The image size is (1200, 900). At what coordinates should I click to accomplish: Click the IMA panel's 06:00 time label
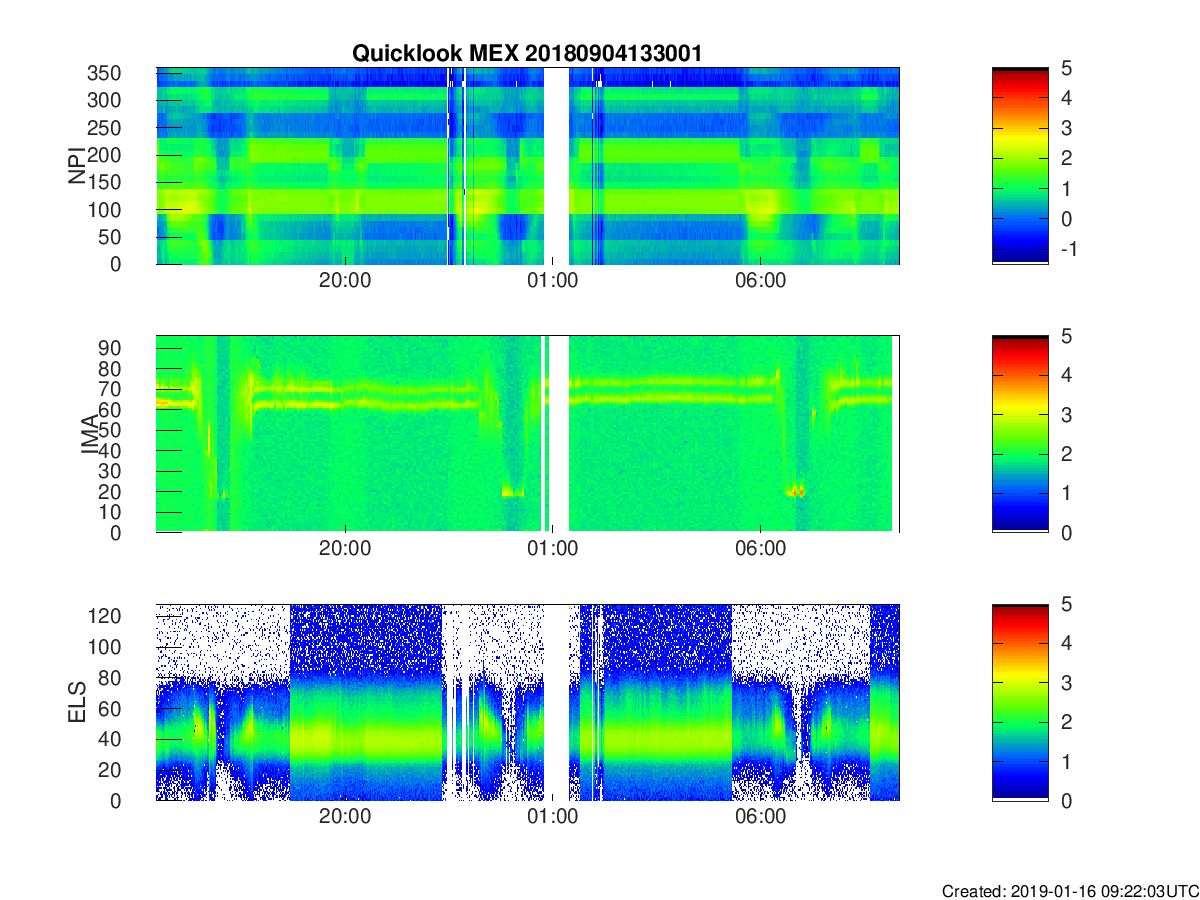(760, 550)
